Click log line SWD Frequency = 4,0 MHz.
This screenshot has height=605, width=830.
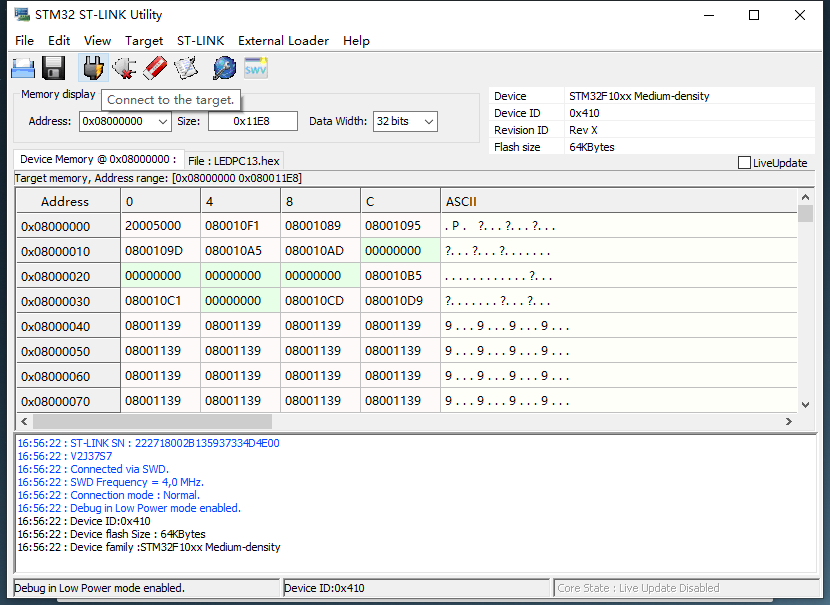111,482
